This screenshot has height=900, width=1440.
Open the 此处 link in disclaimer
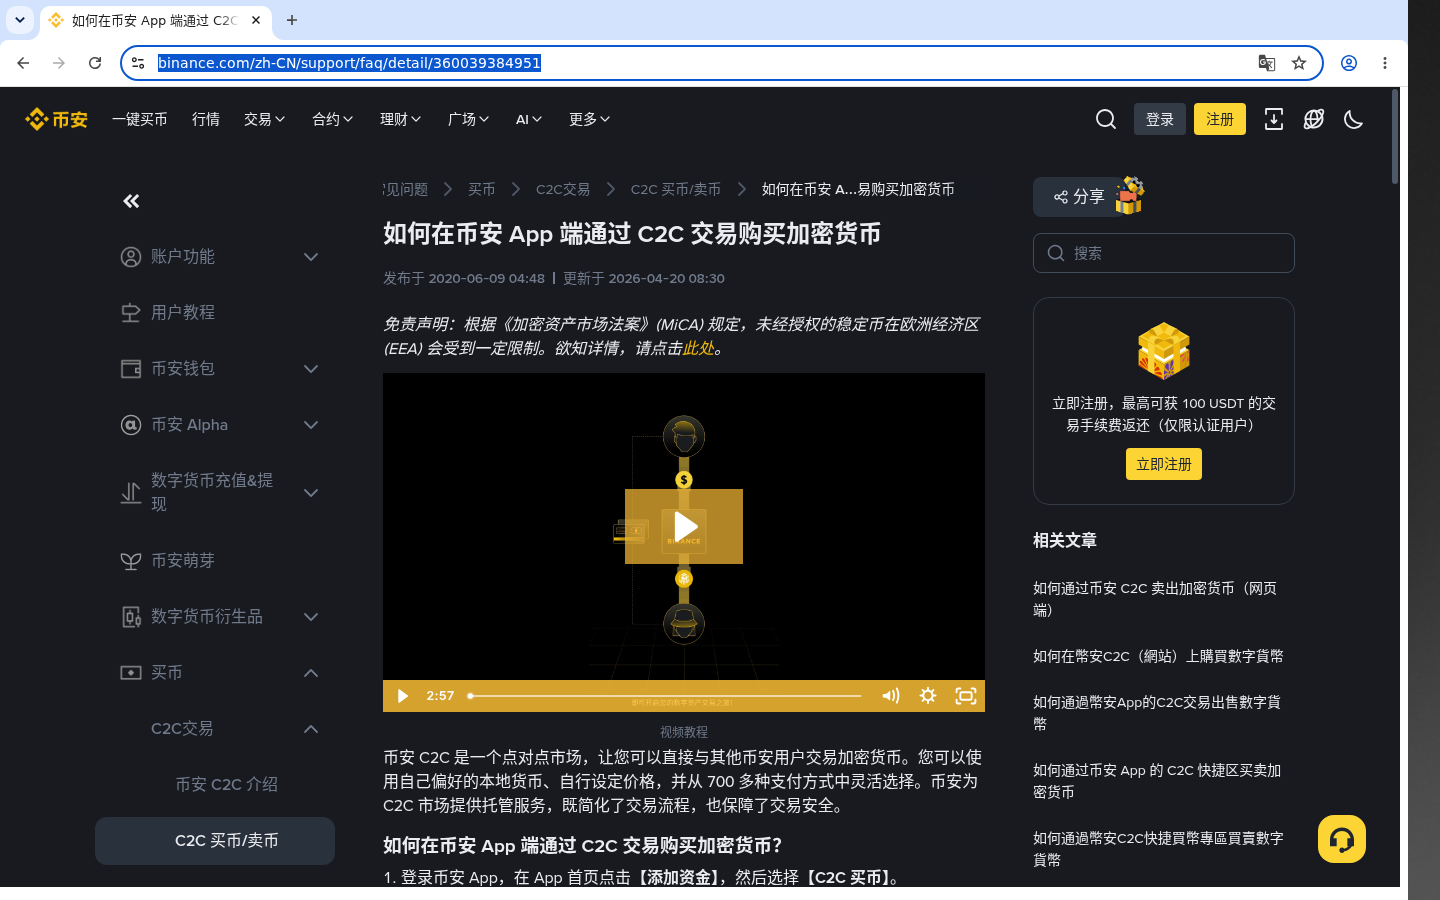[698, 348]
